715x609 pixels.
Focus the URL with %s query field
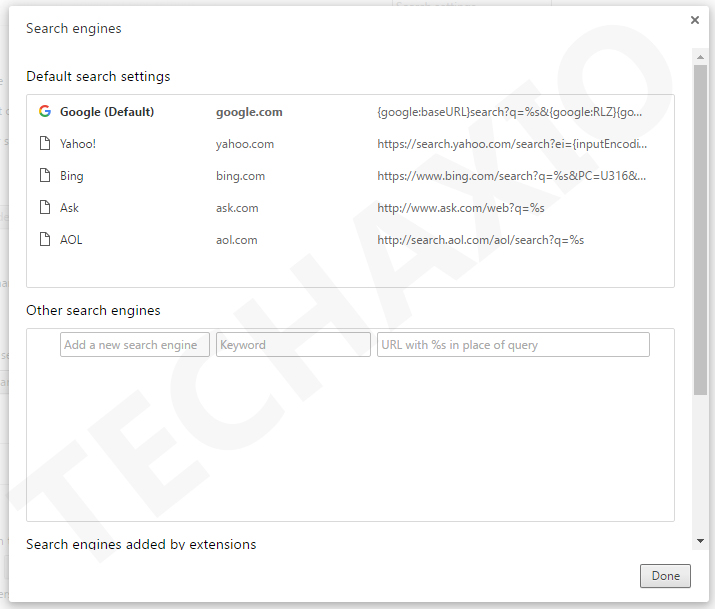click(x=513, y=345)
